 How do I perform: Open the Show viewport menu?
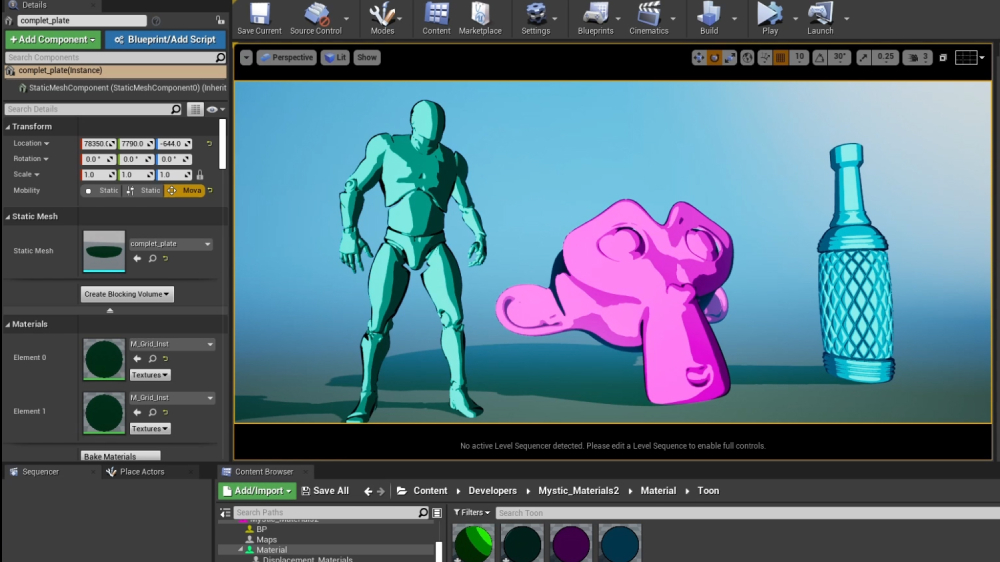(x=367, y=57)
